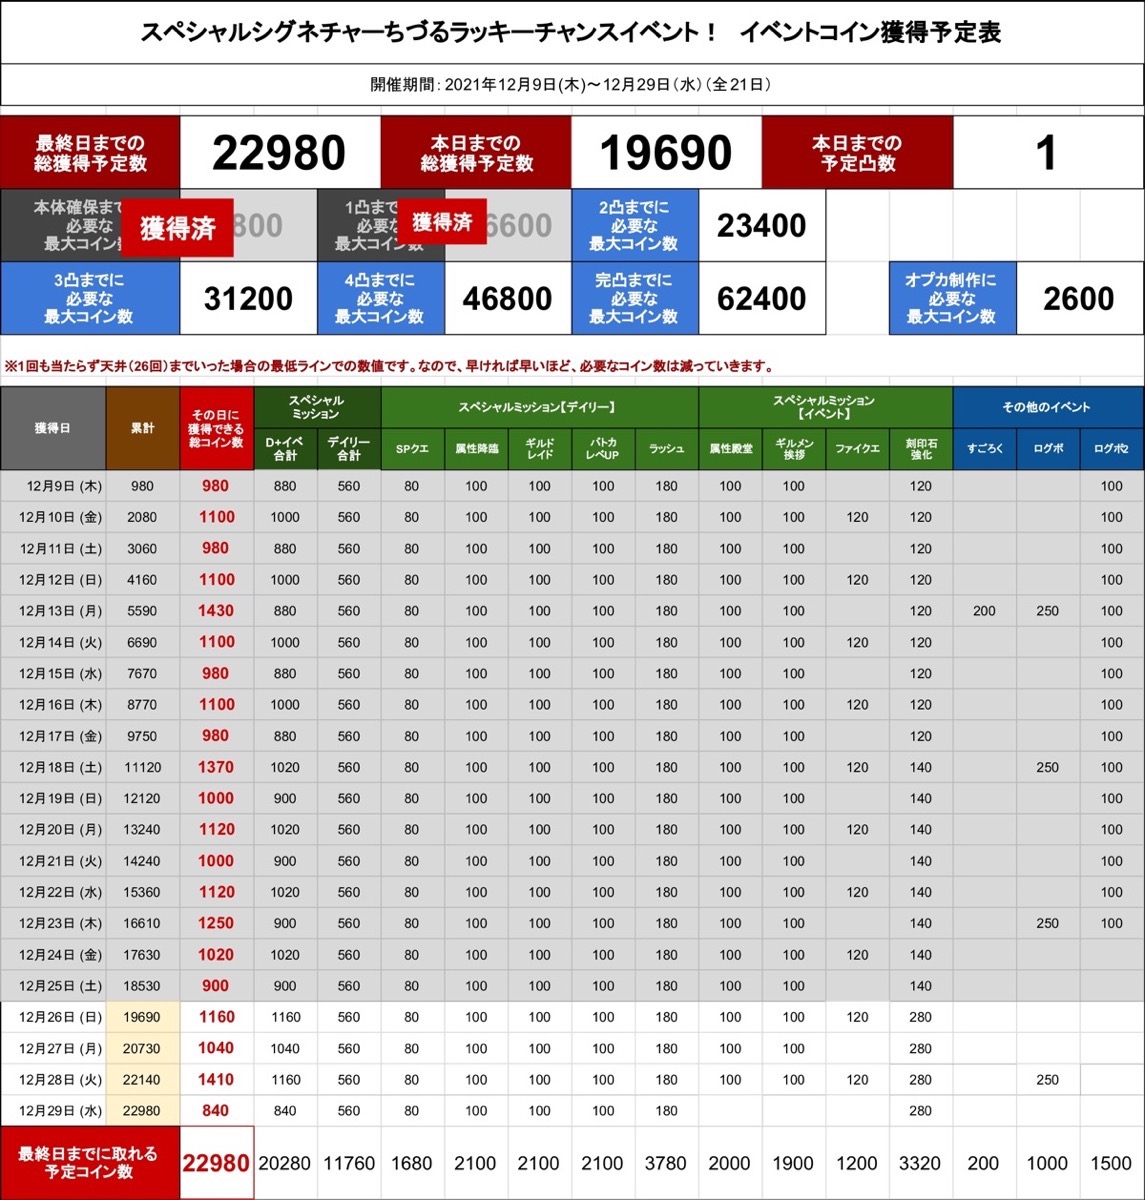Select the large 19690 value beside 本日までの総獲得予定数
This screenshot has height=1200, width=1145.
click(x=665, y=153)
